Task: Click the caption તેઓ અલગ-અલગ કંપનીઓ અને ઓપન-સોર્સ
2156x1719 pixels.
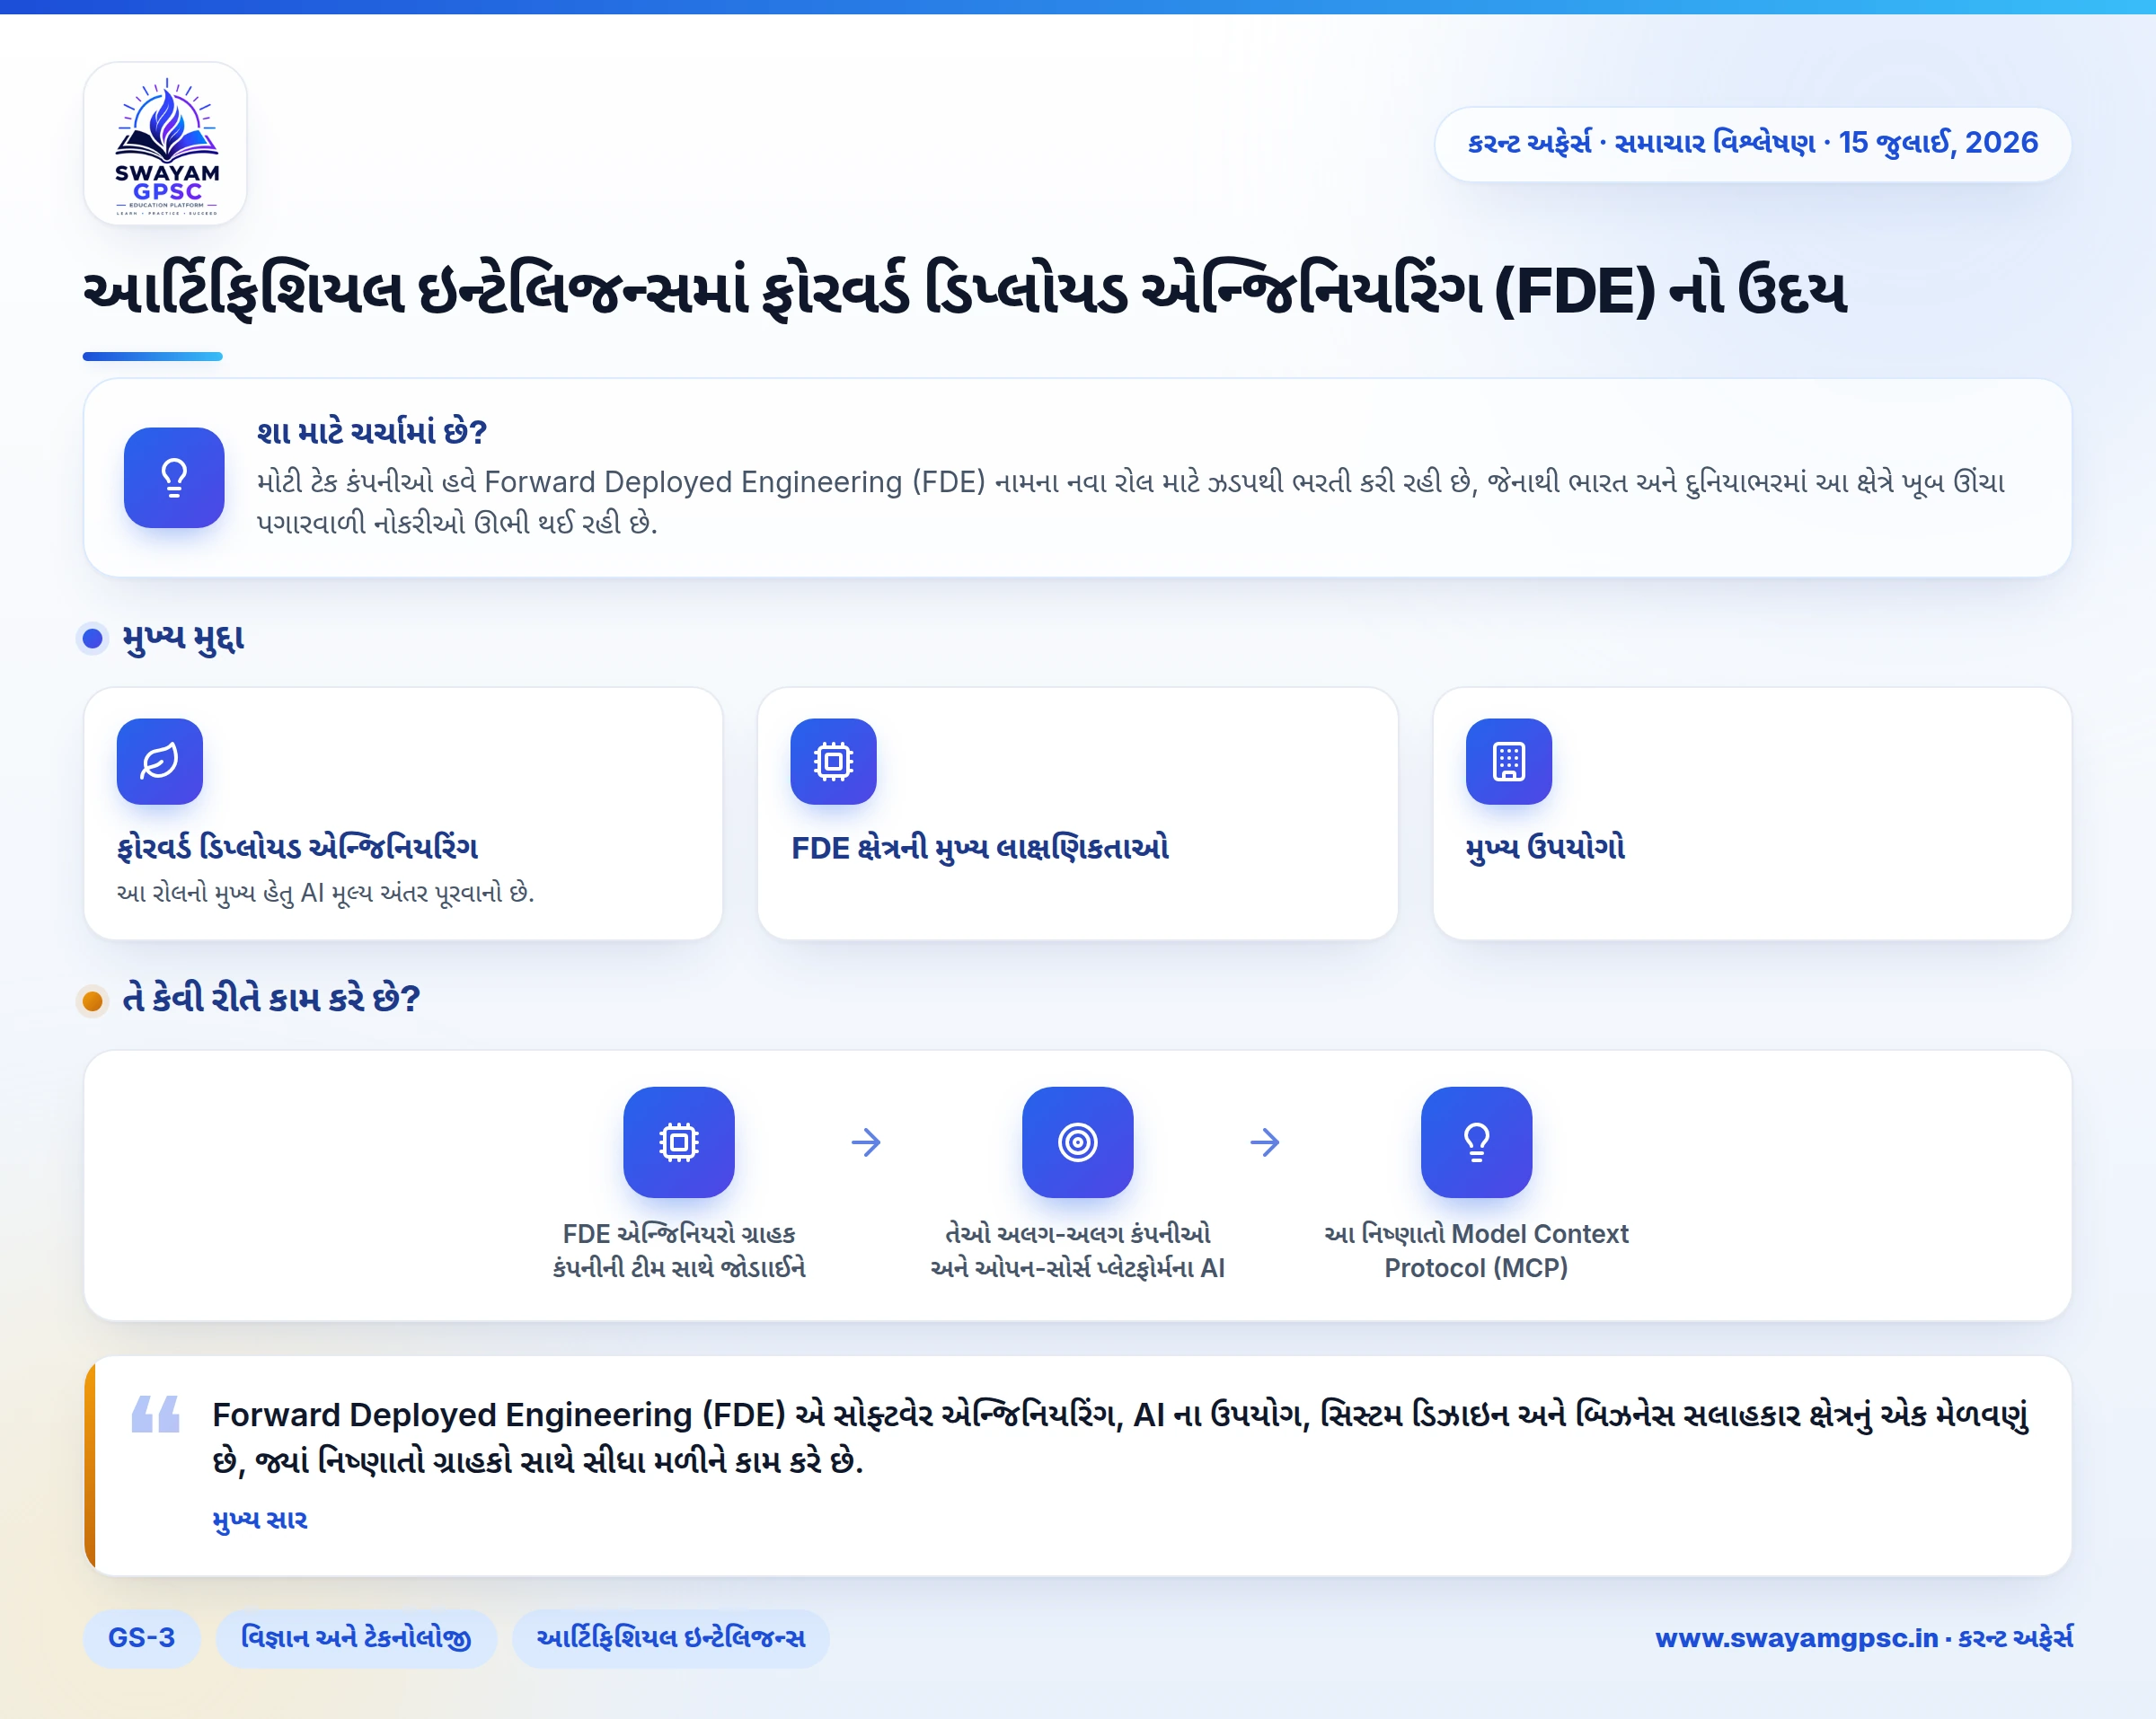Action: (1077, 1251)
